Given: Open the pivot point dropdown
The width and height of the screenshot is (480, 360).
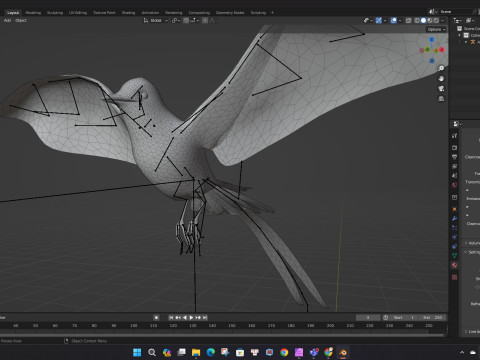Looking at the screenshot, I should point(176,20).
